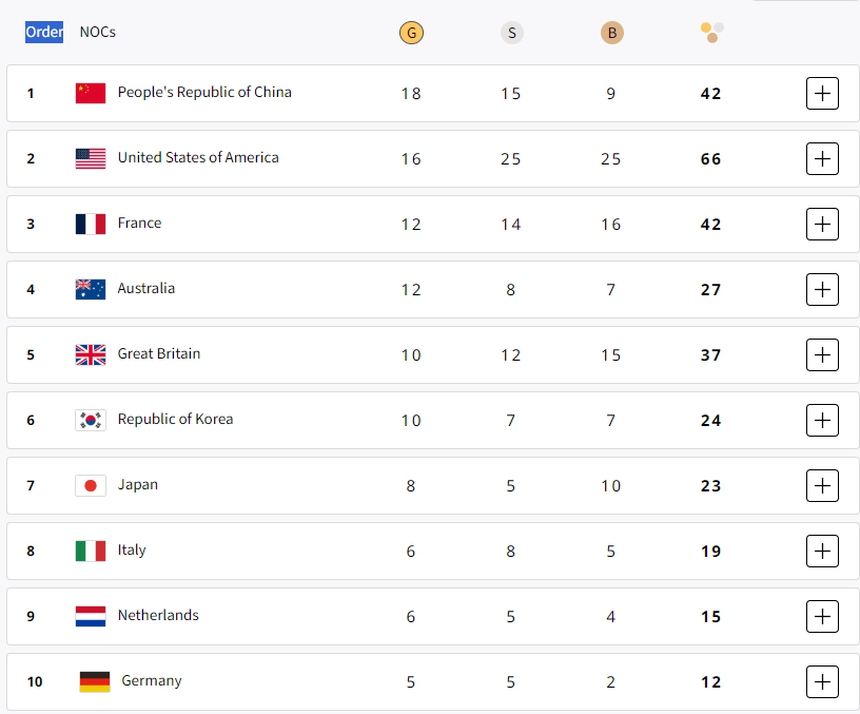Click the total medals column icon
Viewport: 860px width, 714px height.
click(711, 32)
